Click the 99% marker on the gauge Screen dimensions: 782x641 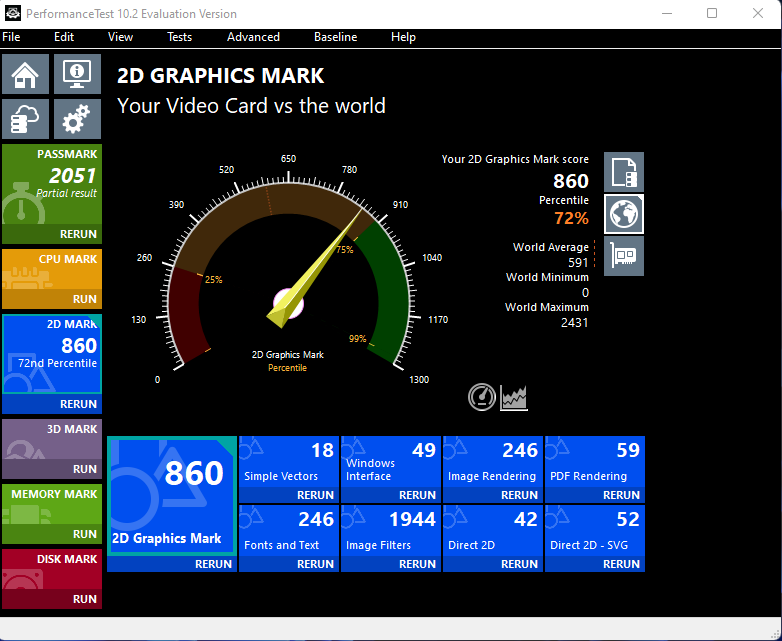358,339
